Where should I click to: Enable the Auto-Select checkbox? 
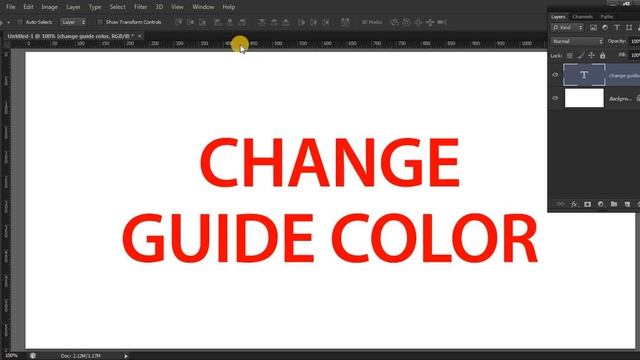coord(20,22)
